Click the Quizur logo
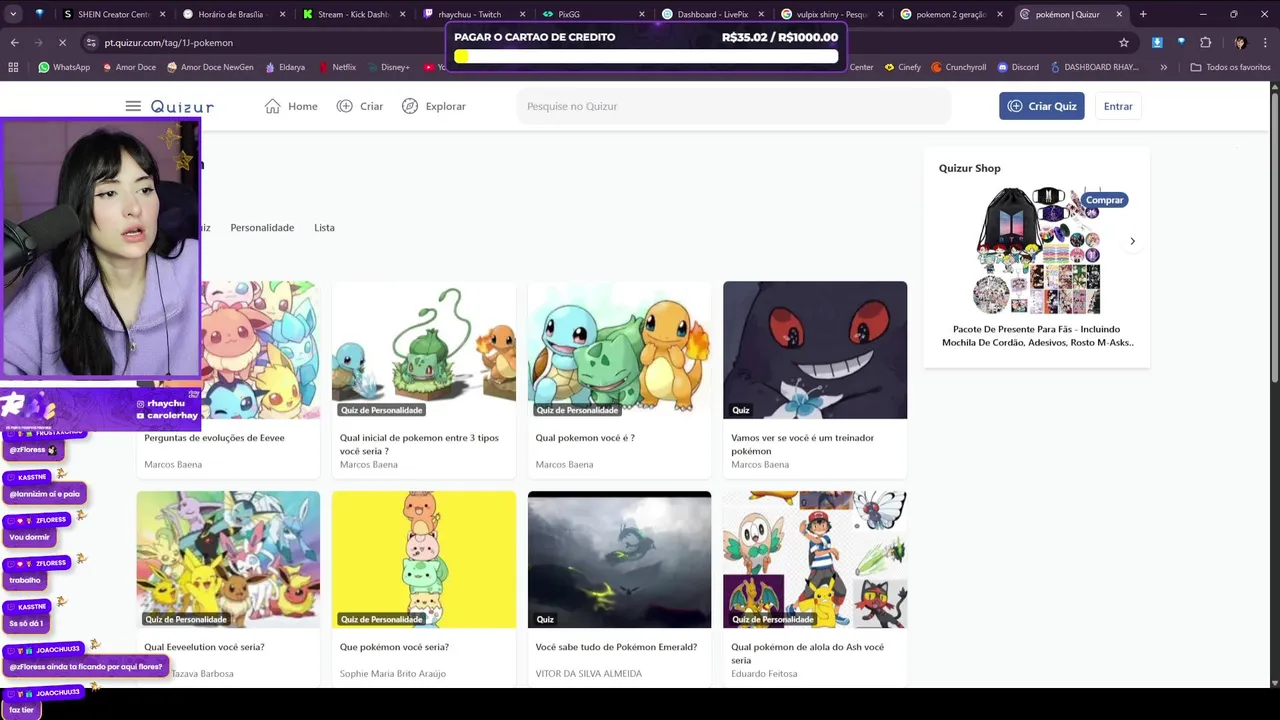This screenshot has height=720, width=1280. (x=182, y=106)
